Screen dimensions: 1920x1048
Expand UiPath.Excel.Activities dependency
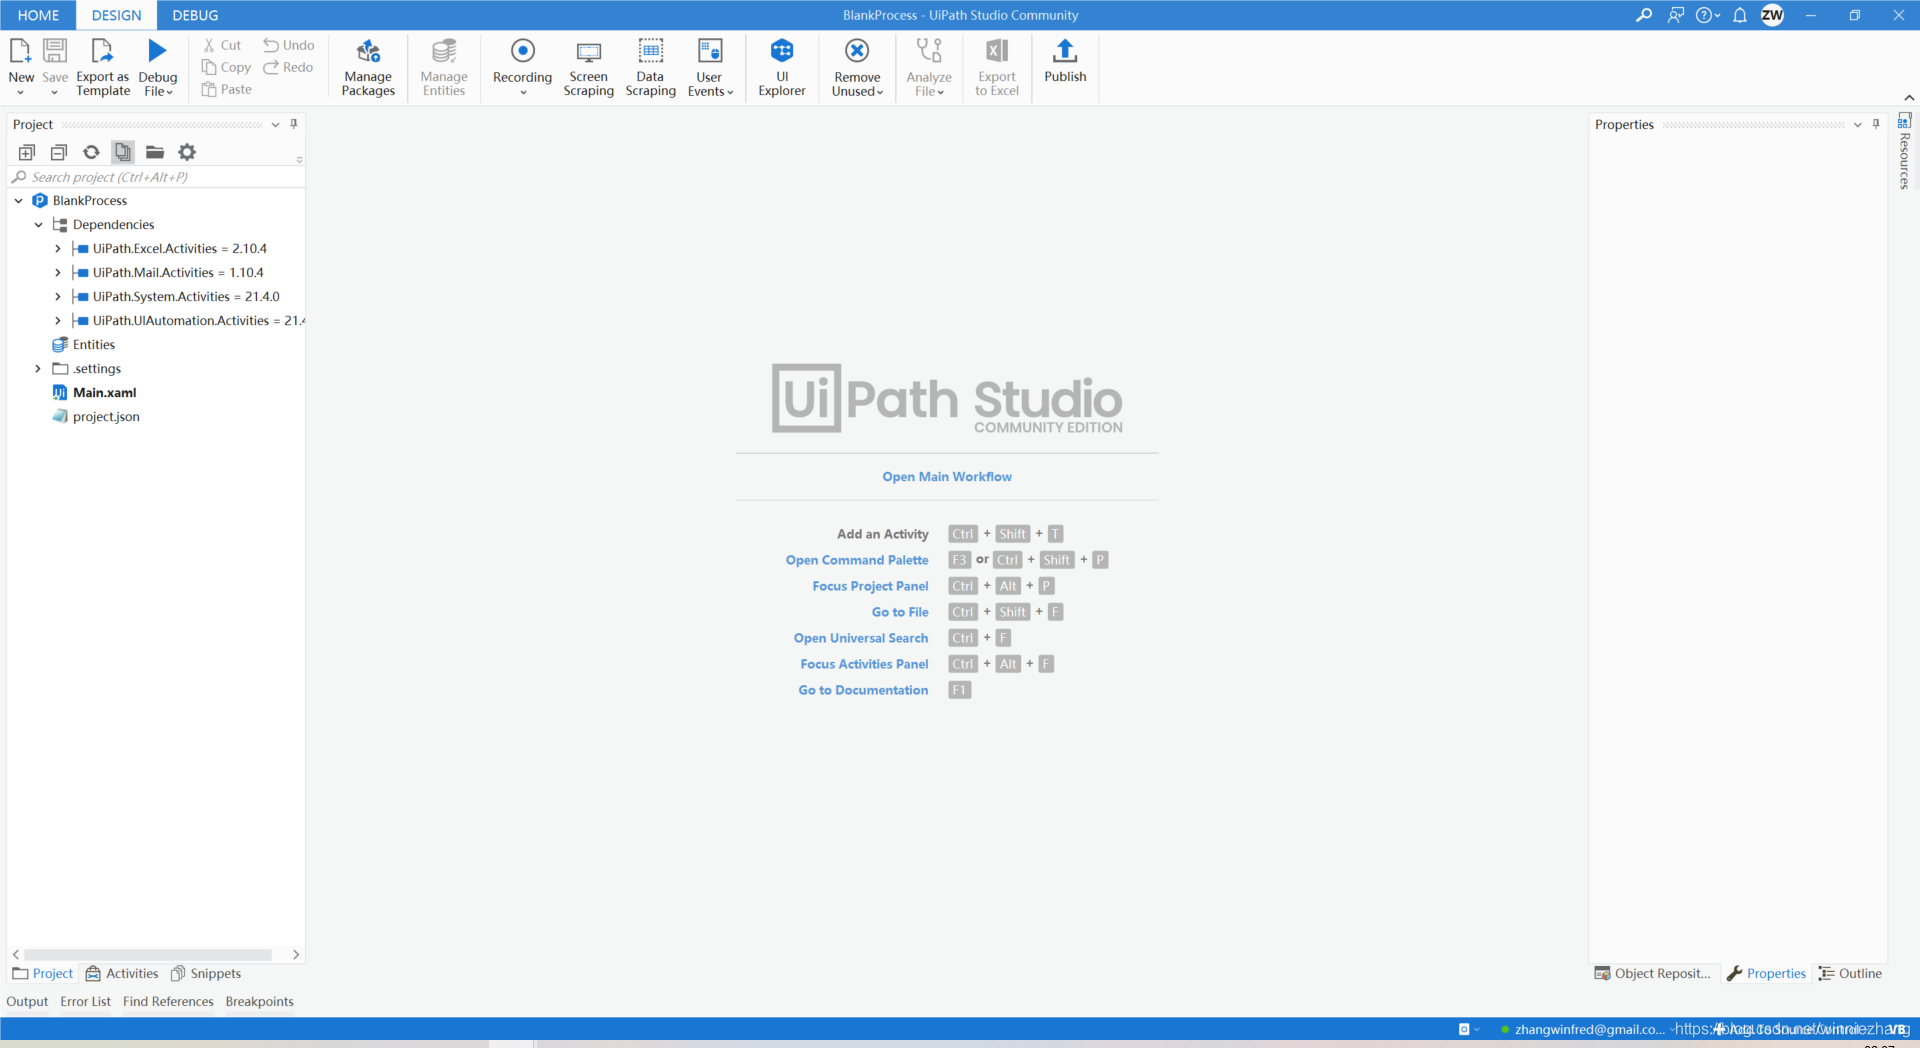click(58, 249)
